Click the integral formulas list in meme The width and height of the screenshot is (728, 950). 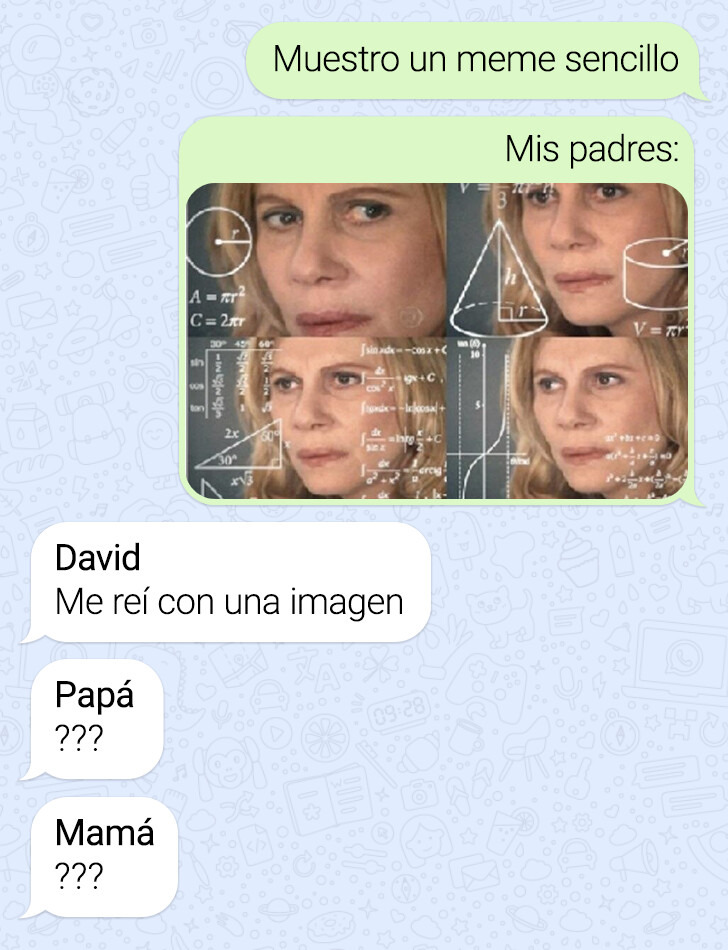click(x=402, y=421)
